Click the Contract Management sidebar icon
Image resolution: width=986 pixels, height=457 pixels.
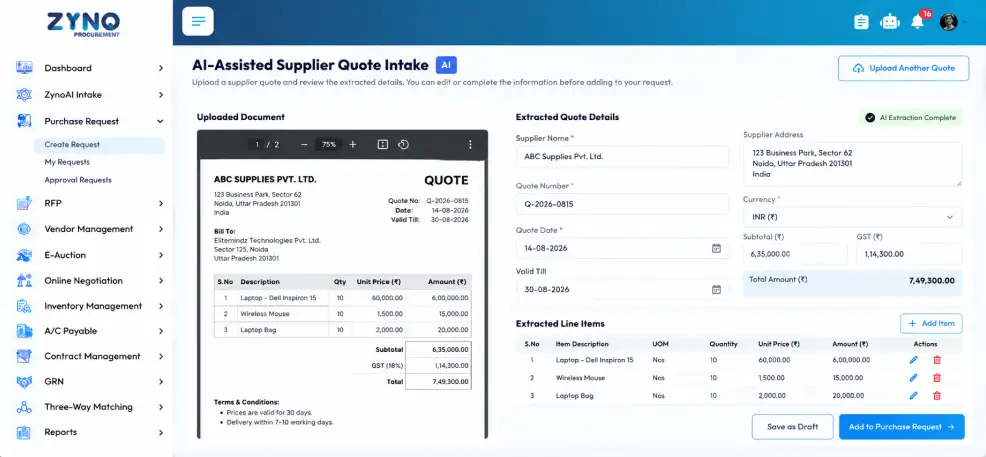tap(24, 356)
